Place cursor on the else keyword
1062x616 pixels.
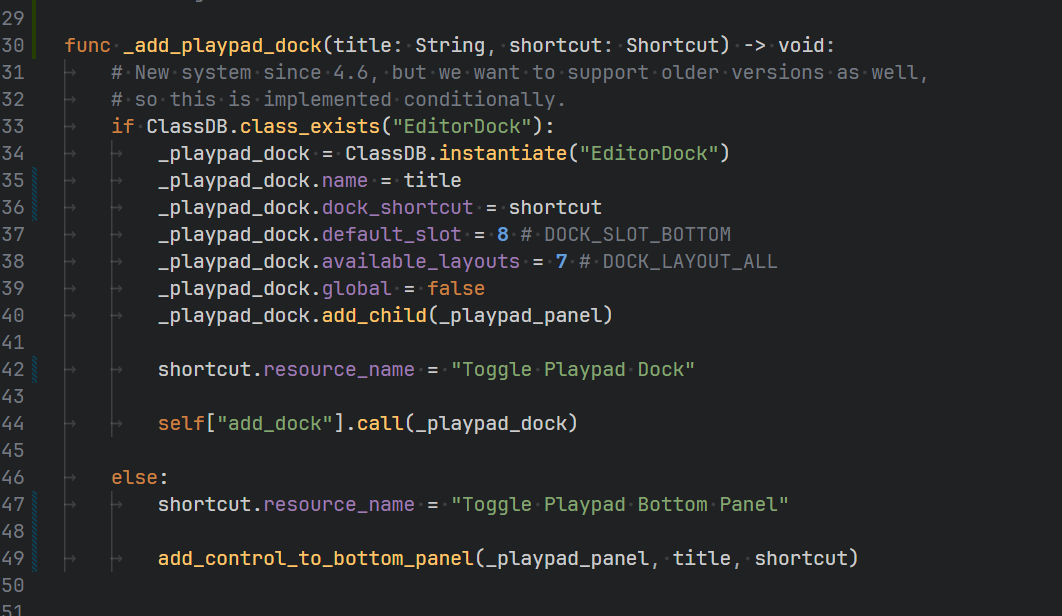[x=134, y=477]
